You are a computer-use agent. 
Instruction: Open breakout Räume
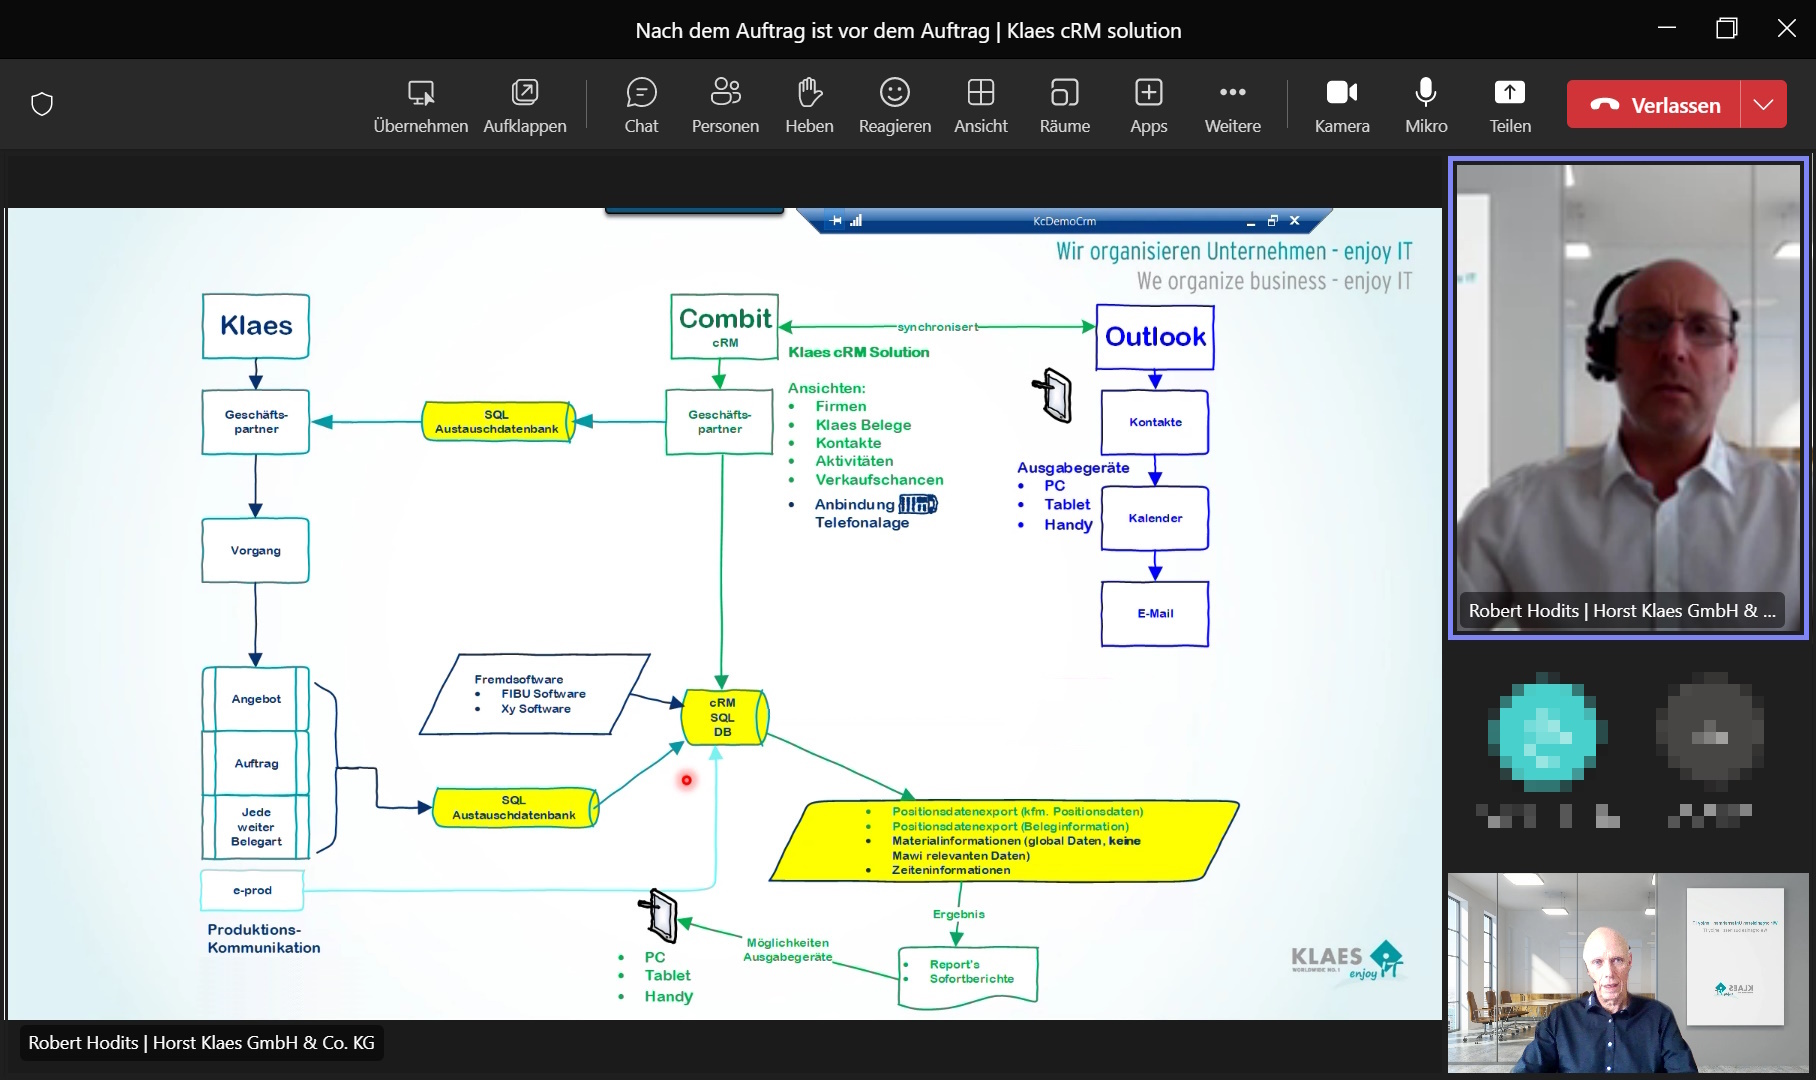click(x=1064, y=105)
